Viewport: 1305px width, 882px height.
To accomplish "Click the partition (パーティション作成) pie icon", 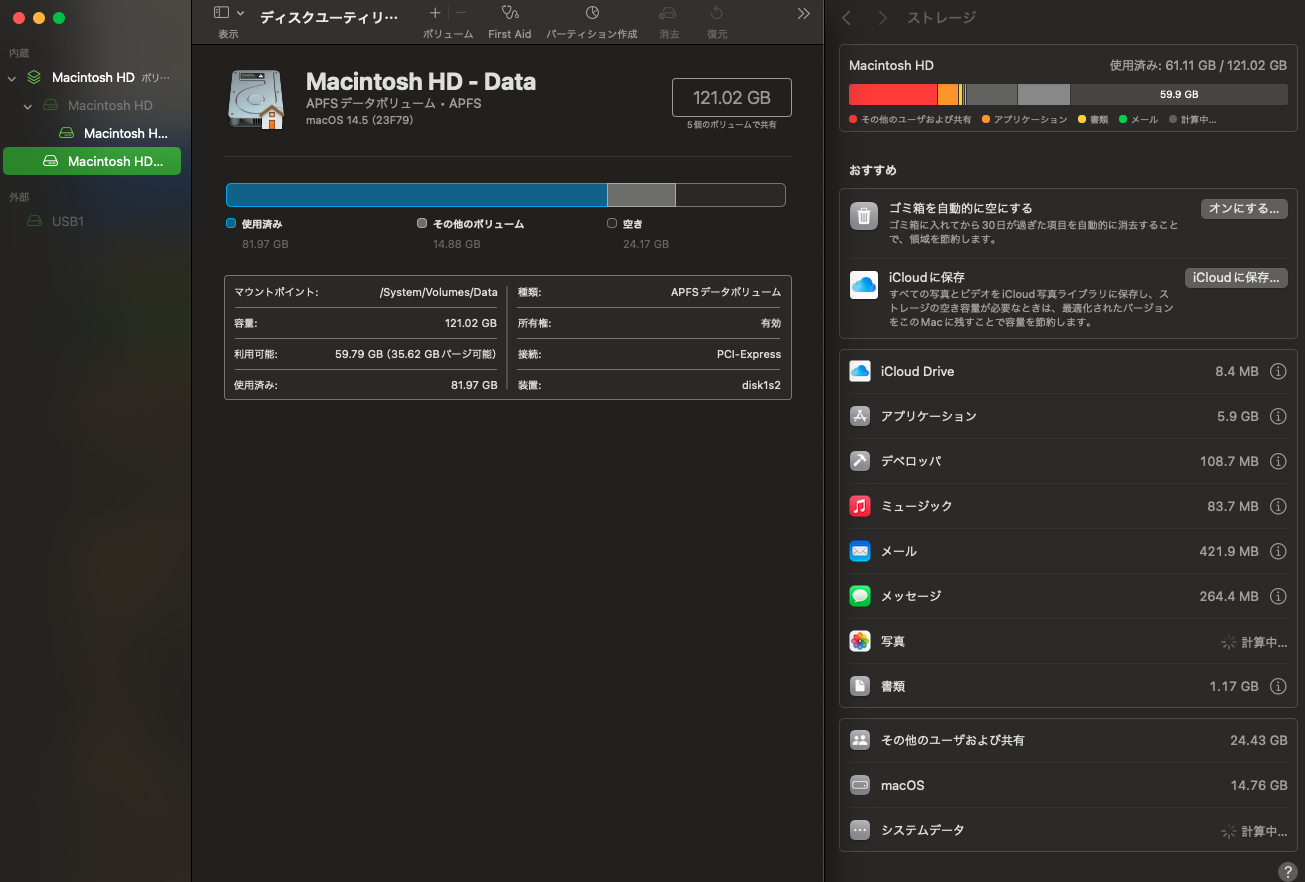I will (x=592, y=14).
